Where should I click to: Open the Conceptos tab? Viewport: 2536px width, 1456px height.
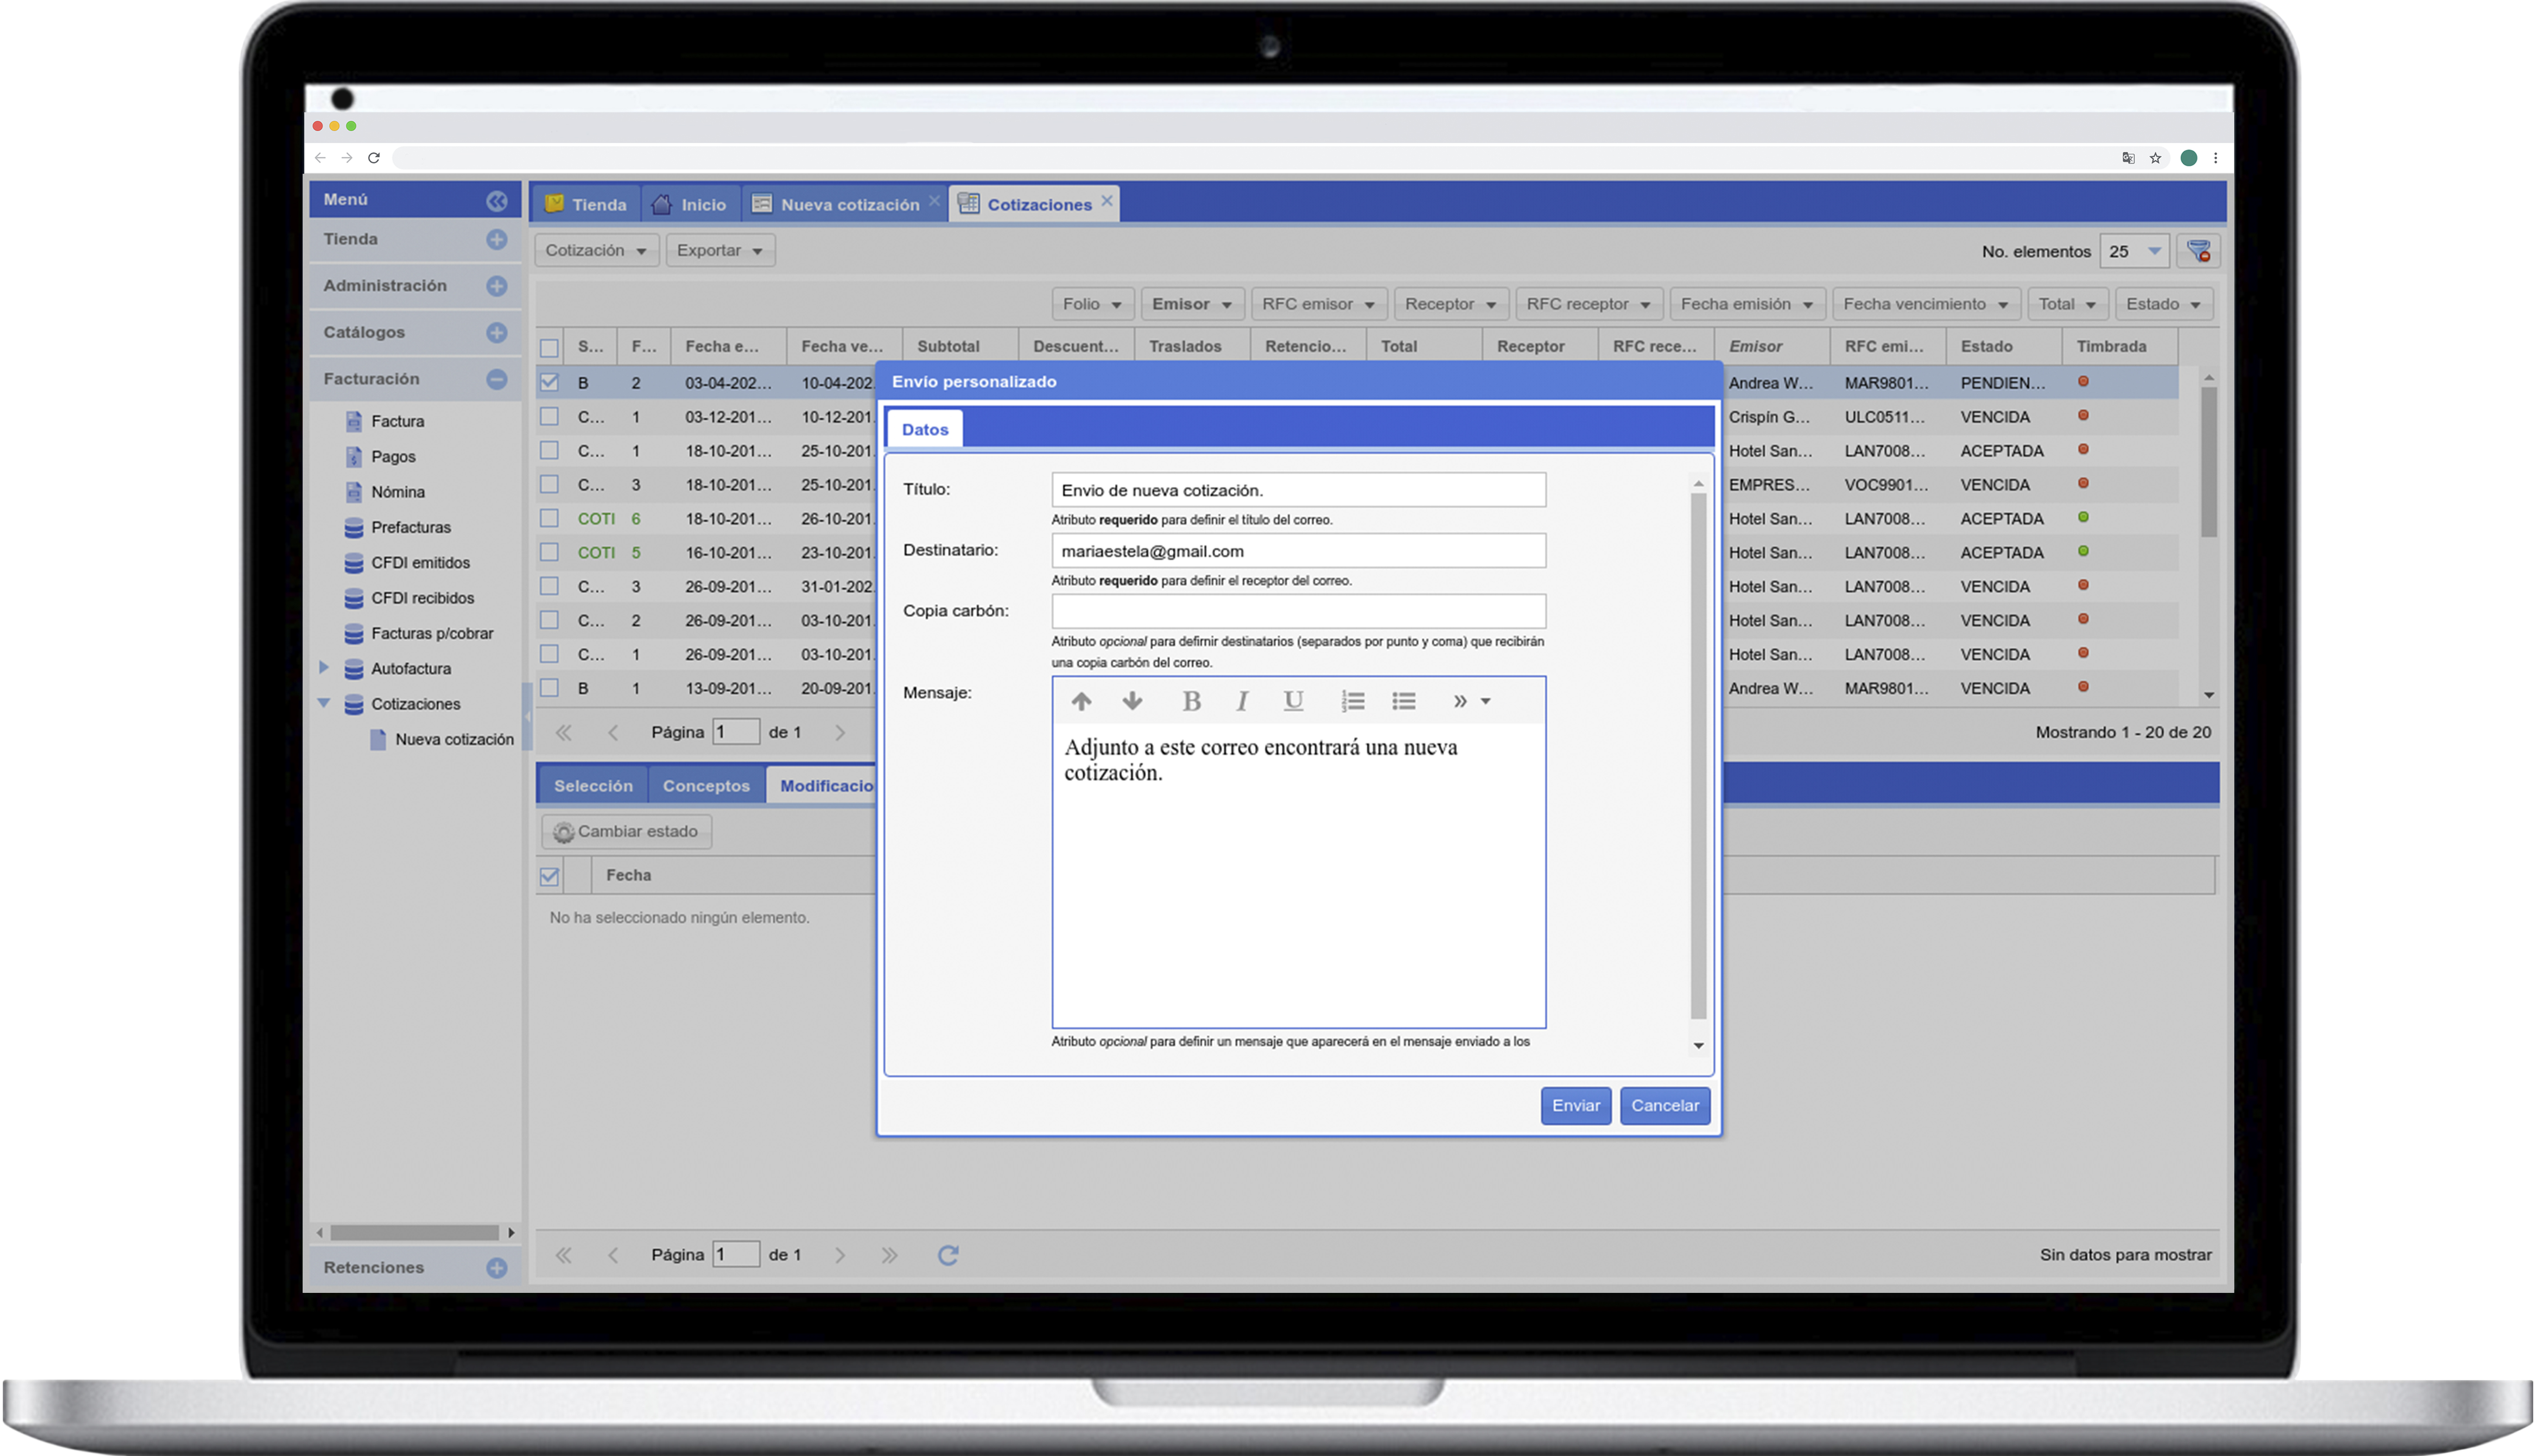705,785
